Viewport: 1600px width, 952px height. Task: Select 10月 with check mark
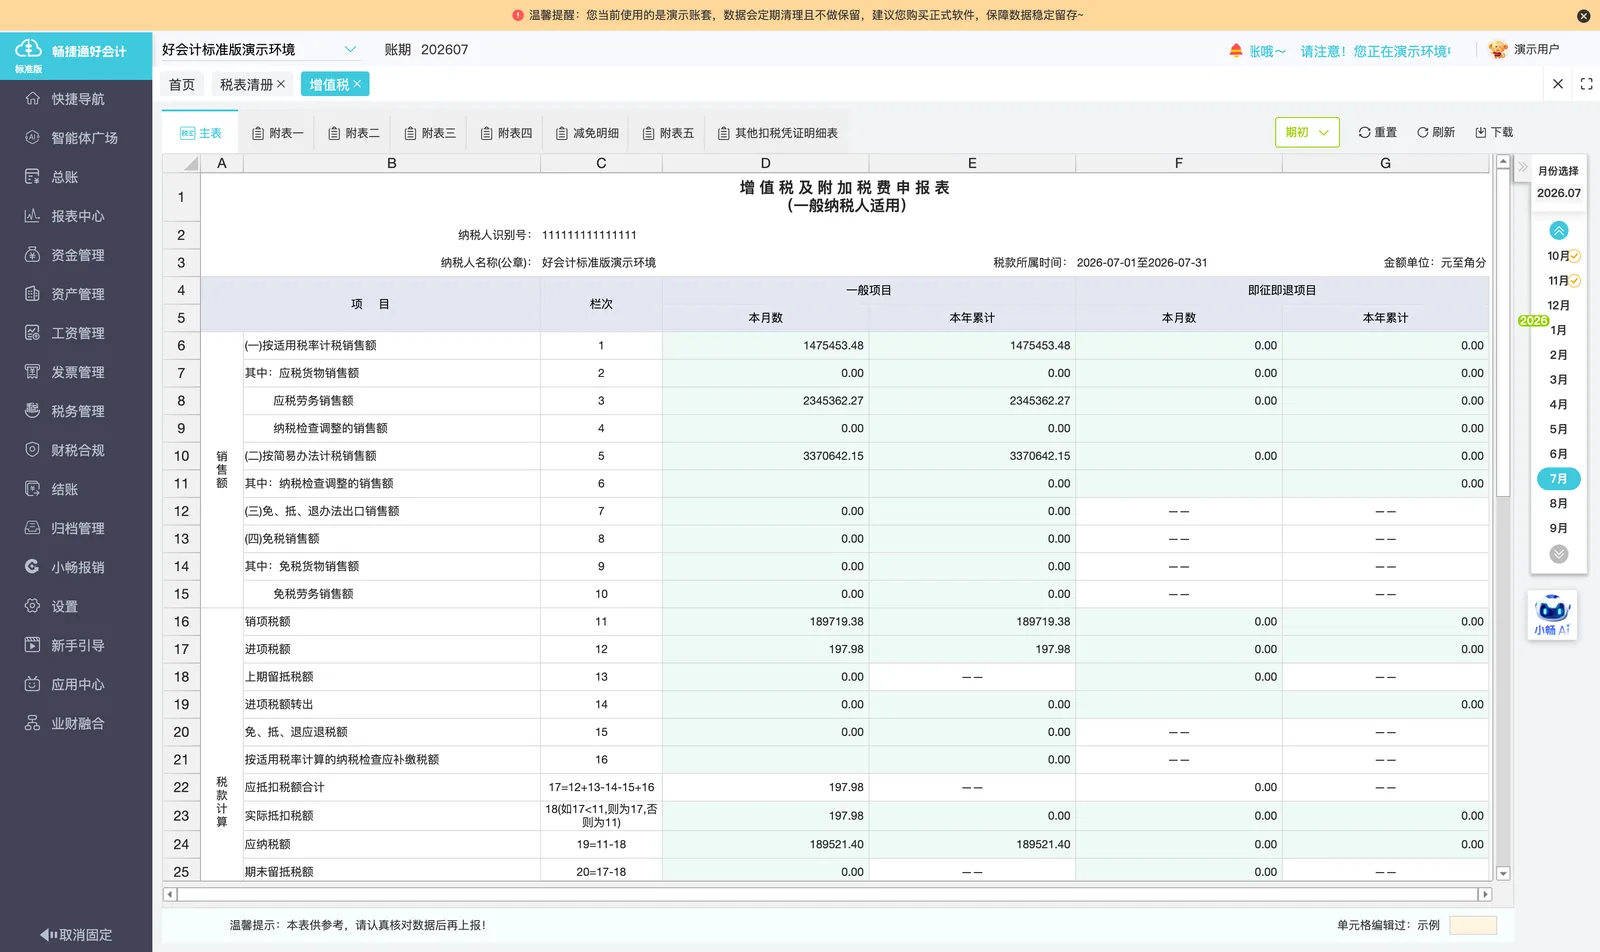click(x=1563, y=256)
